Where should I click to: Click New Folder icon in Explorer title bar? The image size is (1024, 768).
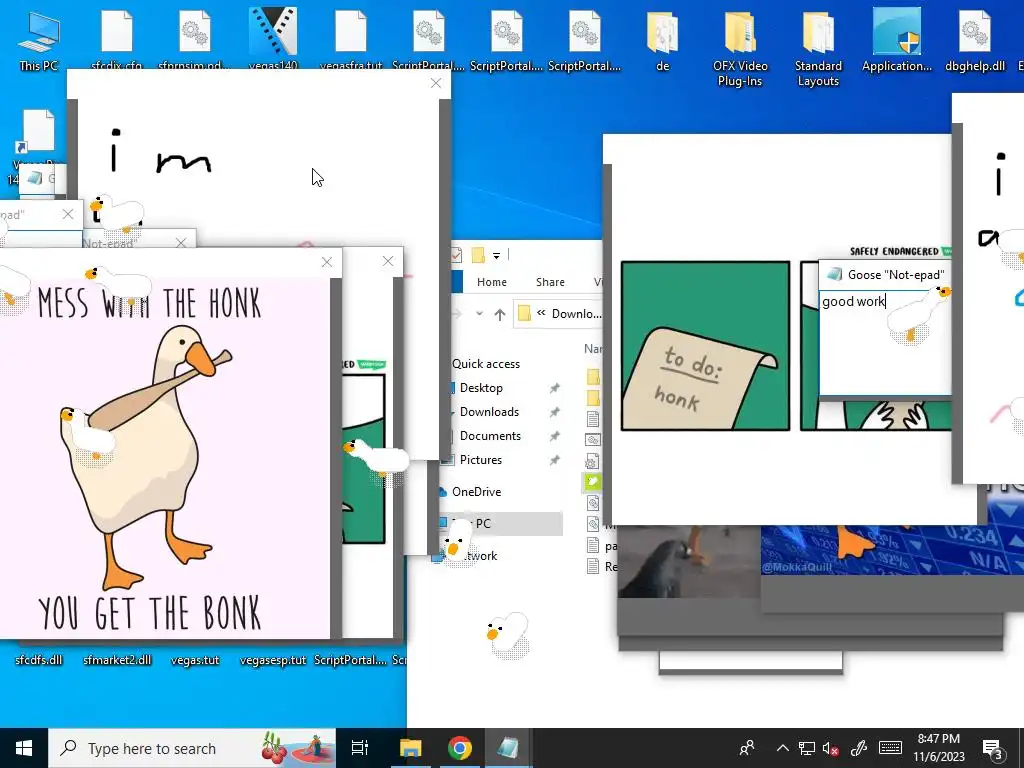(x=478, y=255)
